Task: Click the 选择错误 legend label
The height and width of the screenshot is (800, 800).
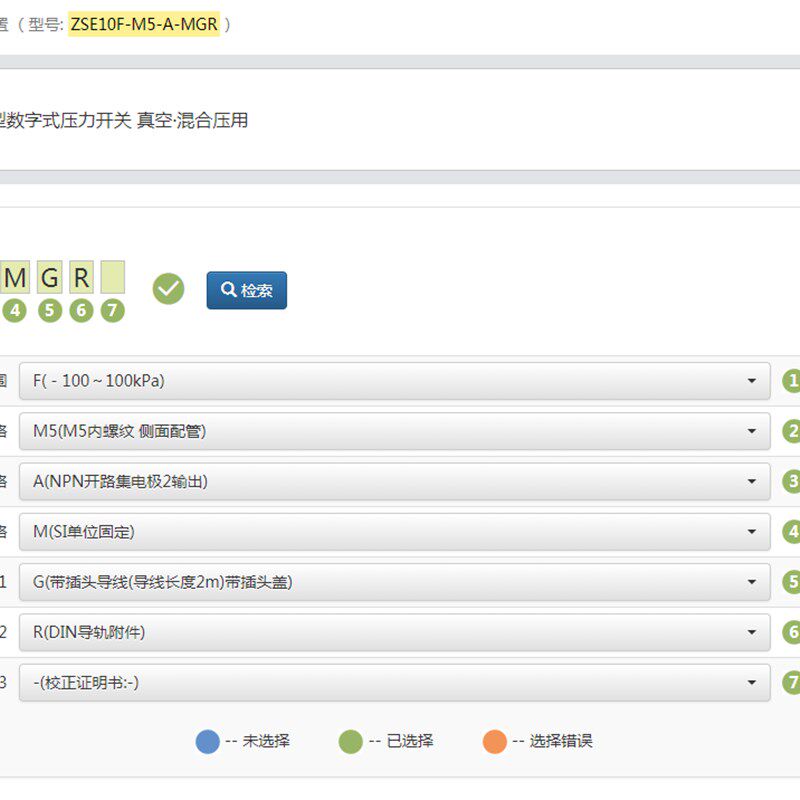Action: pyautogui.click(x=561, y=741)
